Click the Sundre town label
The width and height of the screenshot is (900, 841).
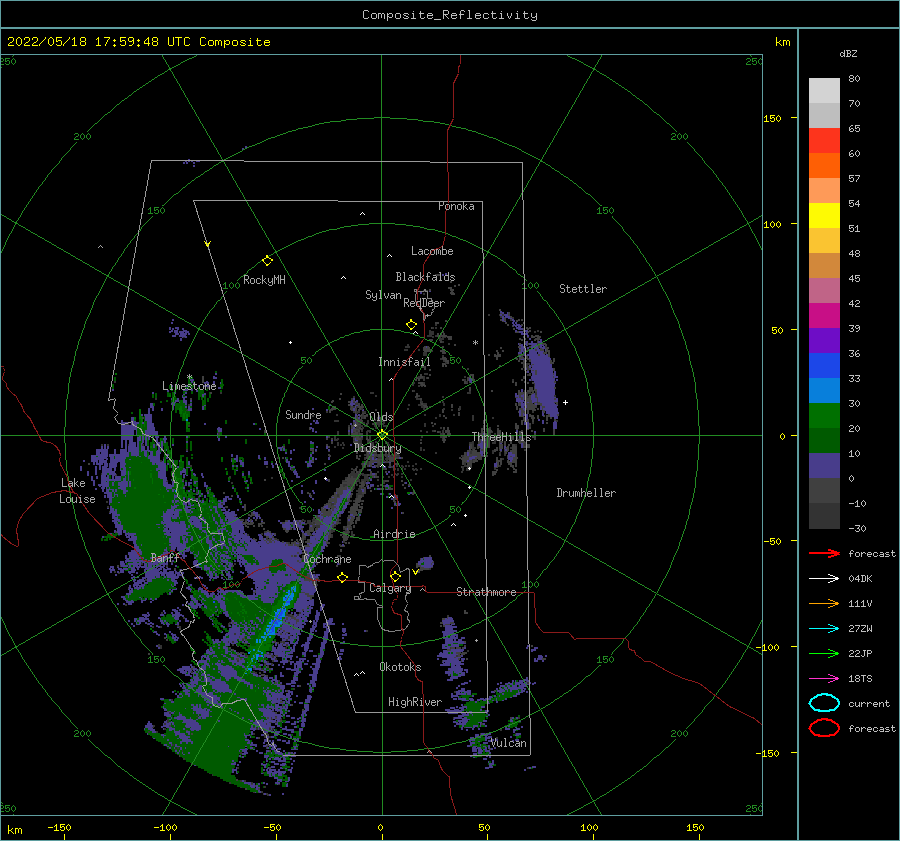point(303,414)
